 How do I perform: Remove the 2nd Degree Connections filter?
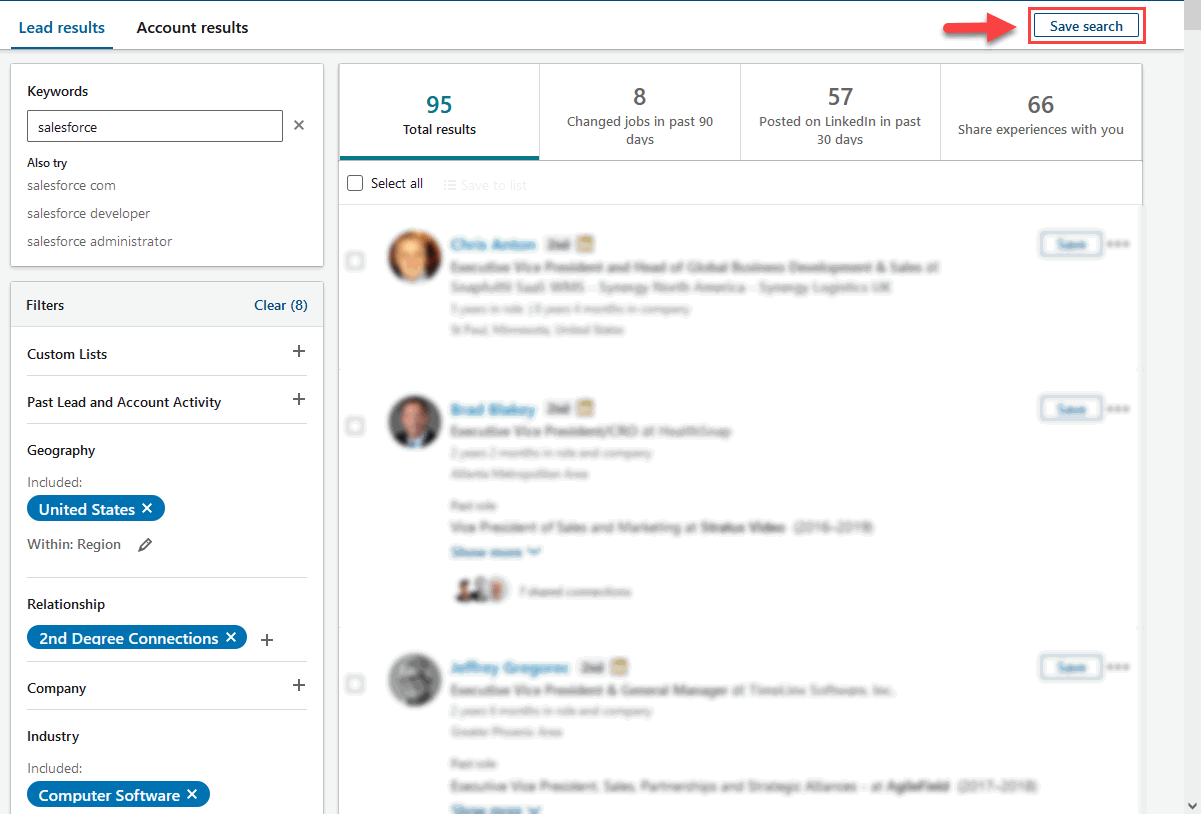click(231, 637)
